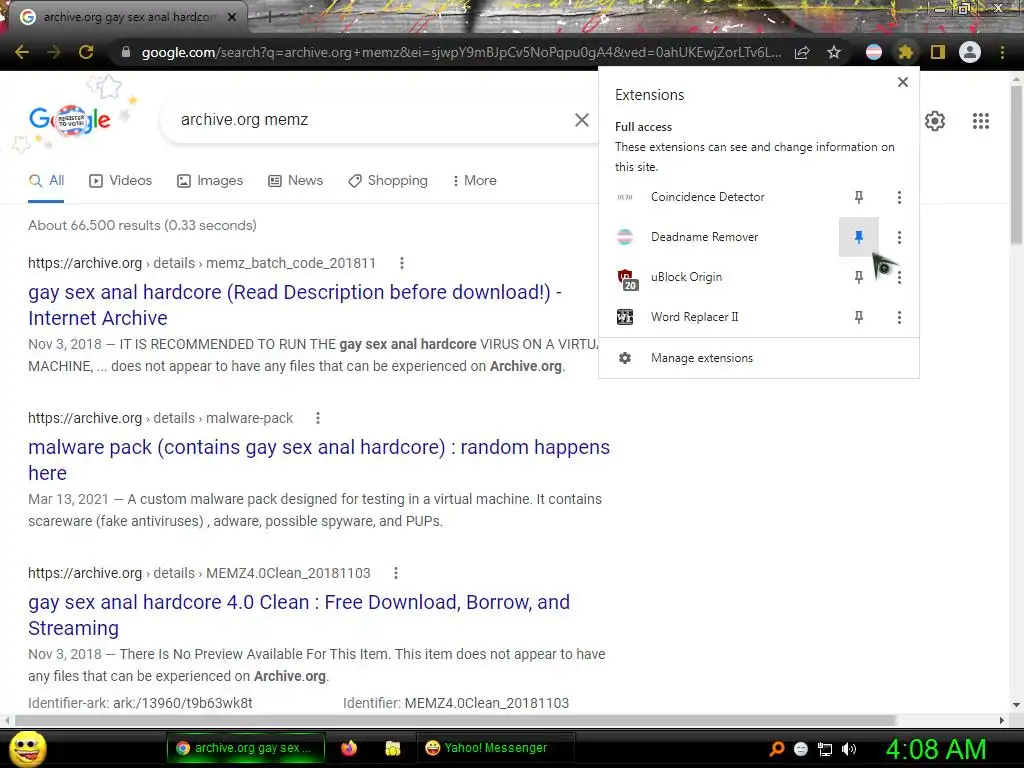Click the Word Replacer II icon
Screen dimensions: 1024x768
[x=625, y=317]
